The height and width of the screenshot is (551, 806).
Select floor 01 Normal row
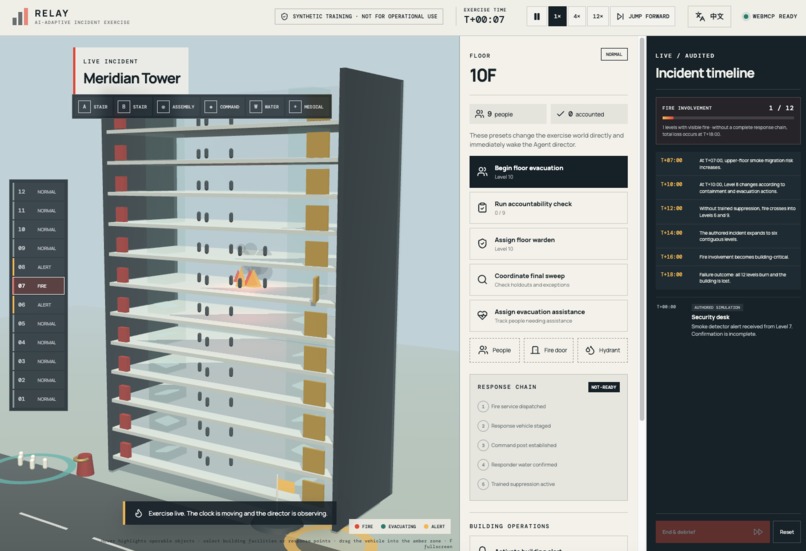tap(39, 399)
